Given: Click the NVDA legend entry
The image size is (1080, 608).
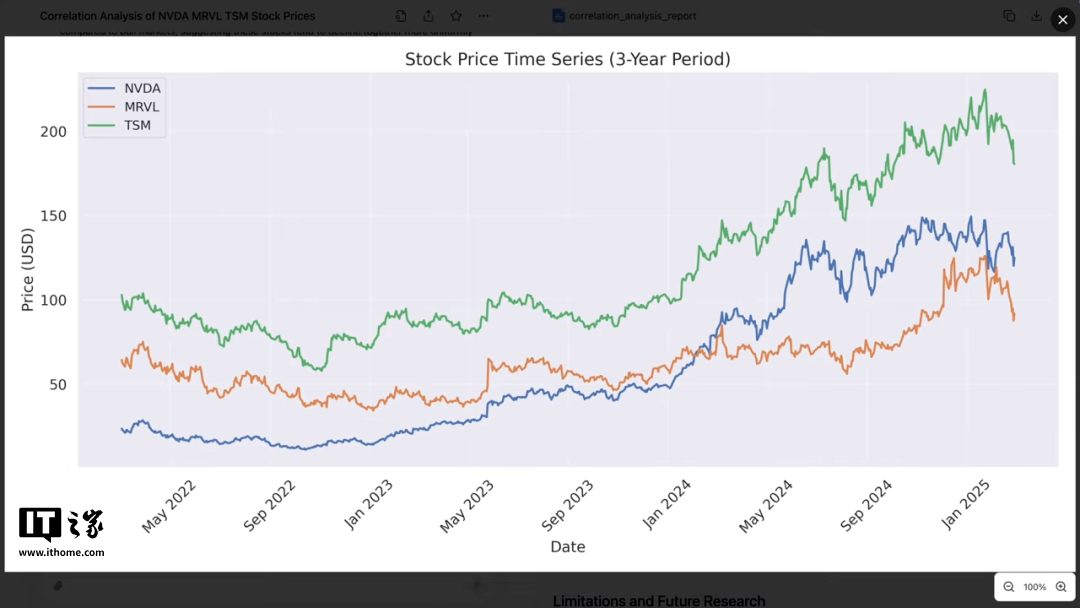Looking at the screenshot, I should [141, 88].
